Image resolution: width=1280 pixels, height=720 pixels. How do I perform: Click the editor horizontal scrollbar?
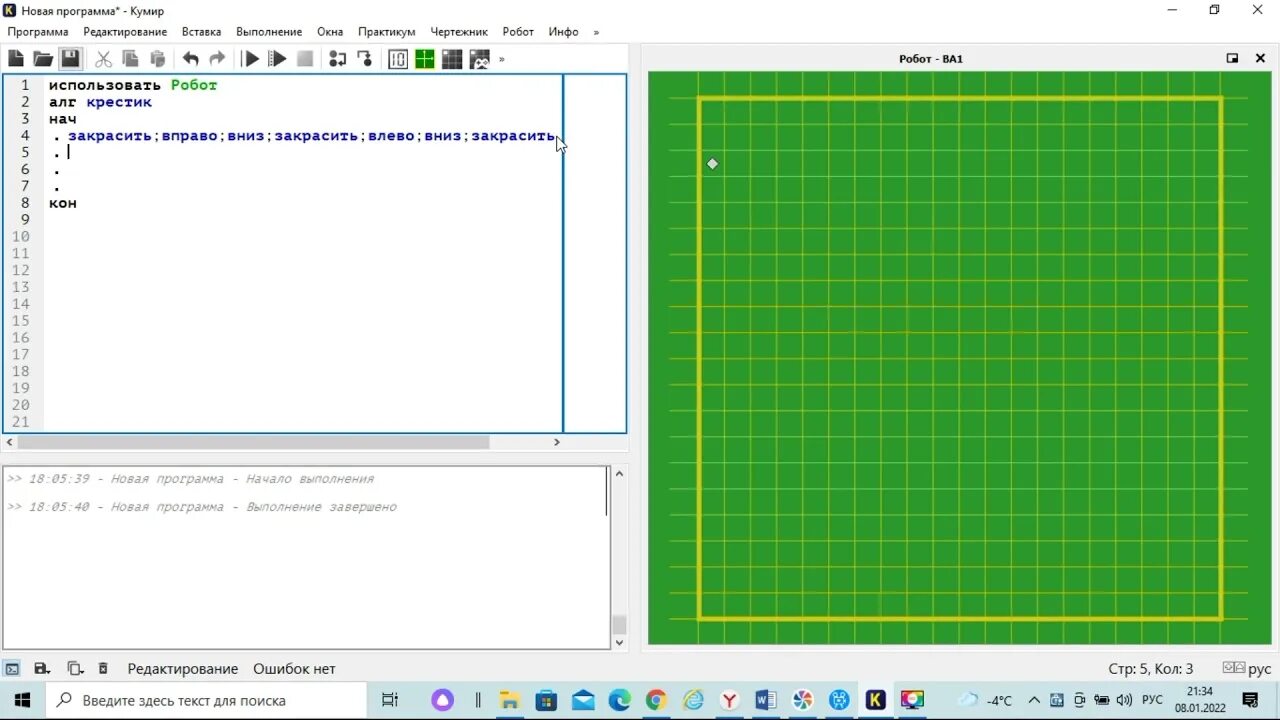pos(253,442)
